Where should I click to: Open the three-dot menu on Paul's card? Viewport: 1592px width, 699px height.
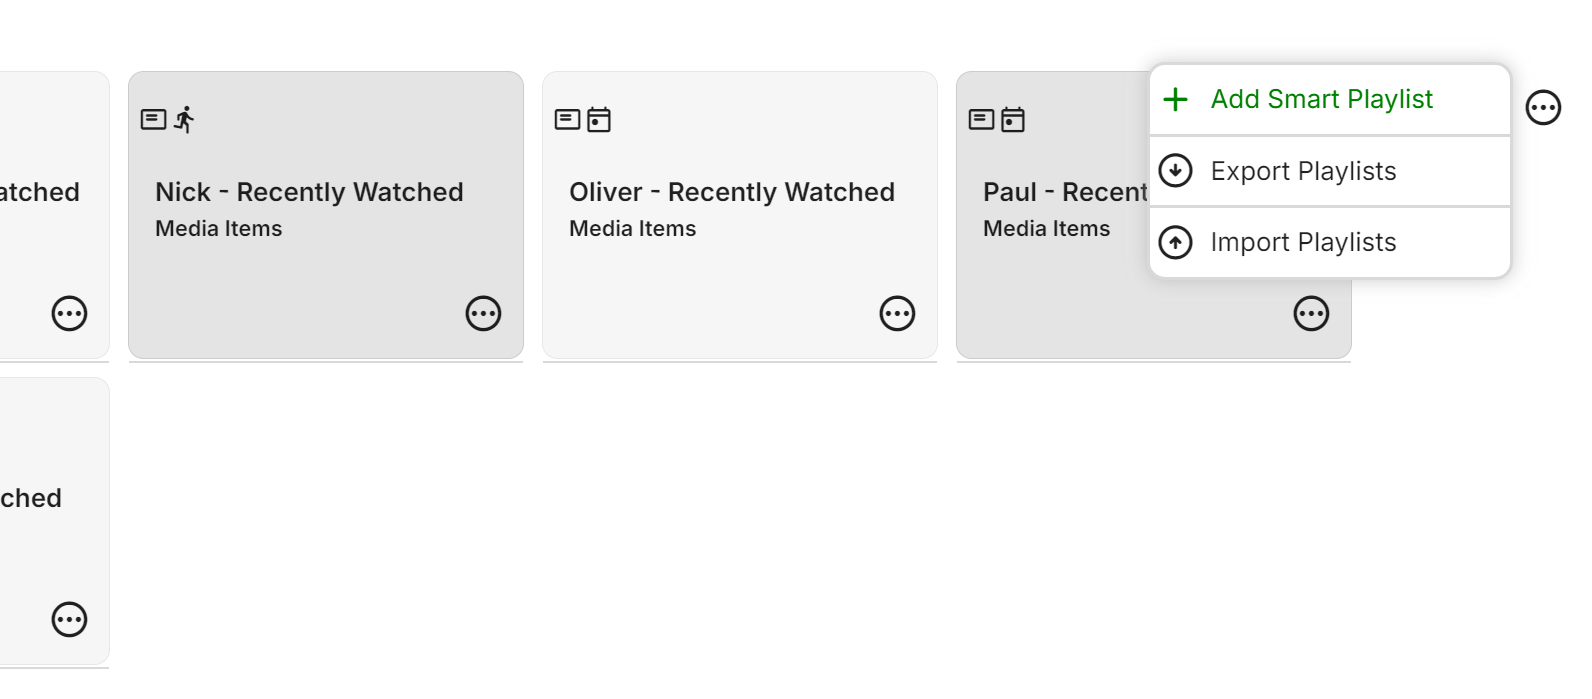pyautogui.click(x=1311, y=314)
